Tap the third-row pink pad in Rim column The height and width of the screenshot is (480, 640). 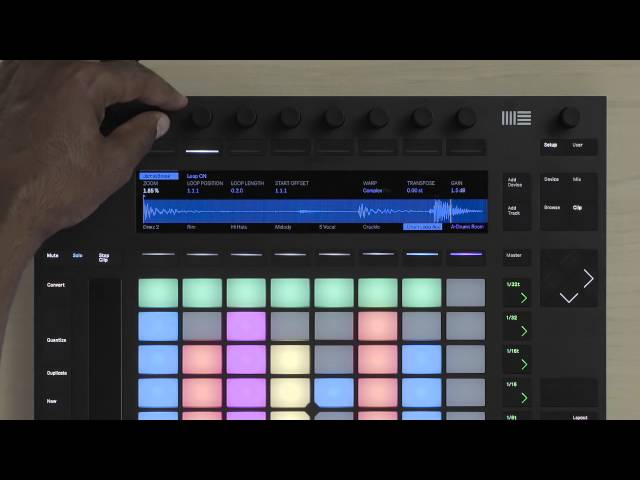tap(202, 360)
